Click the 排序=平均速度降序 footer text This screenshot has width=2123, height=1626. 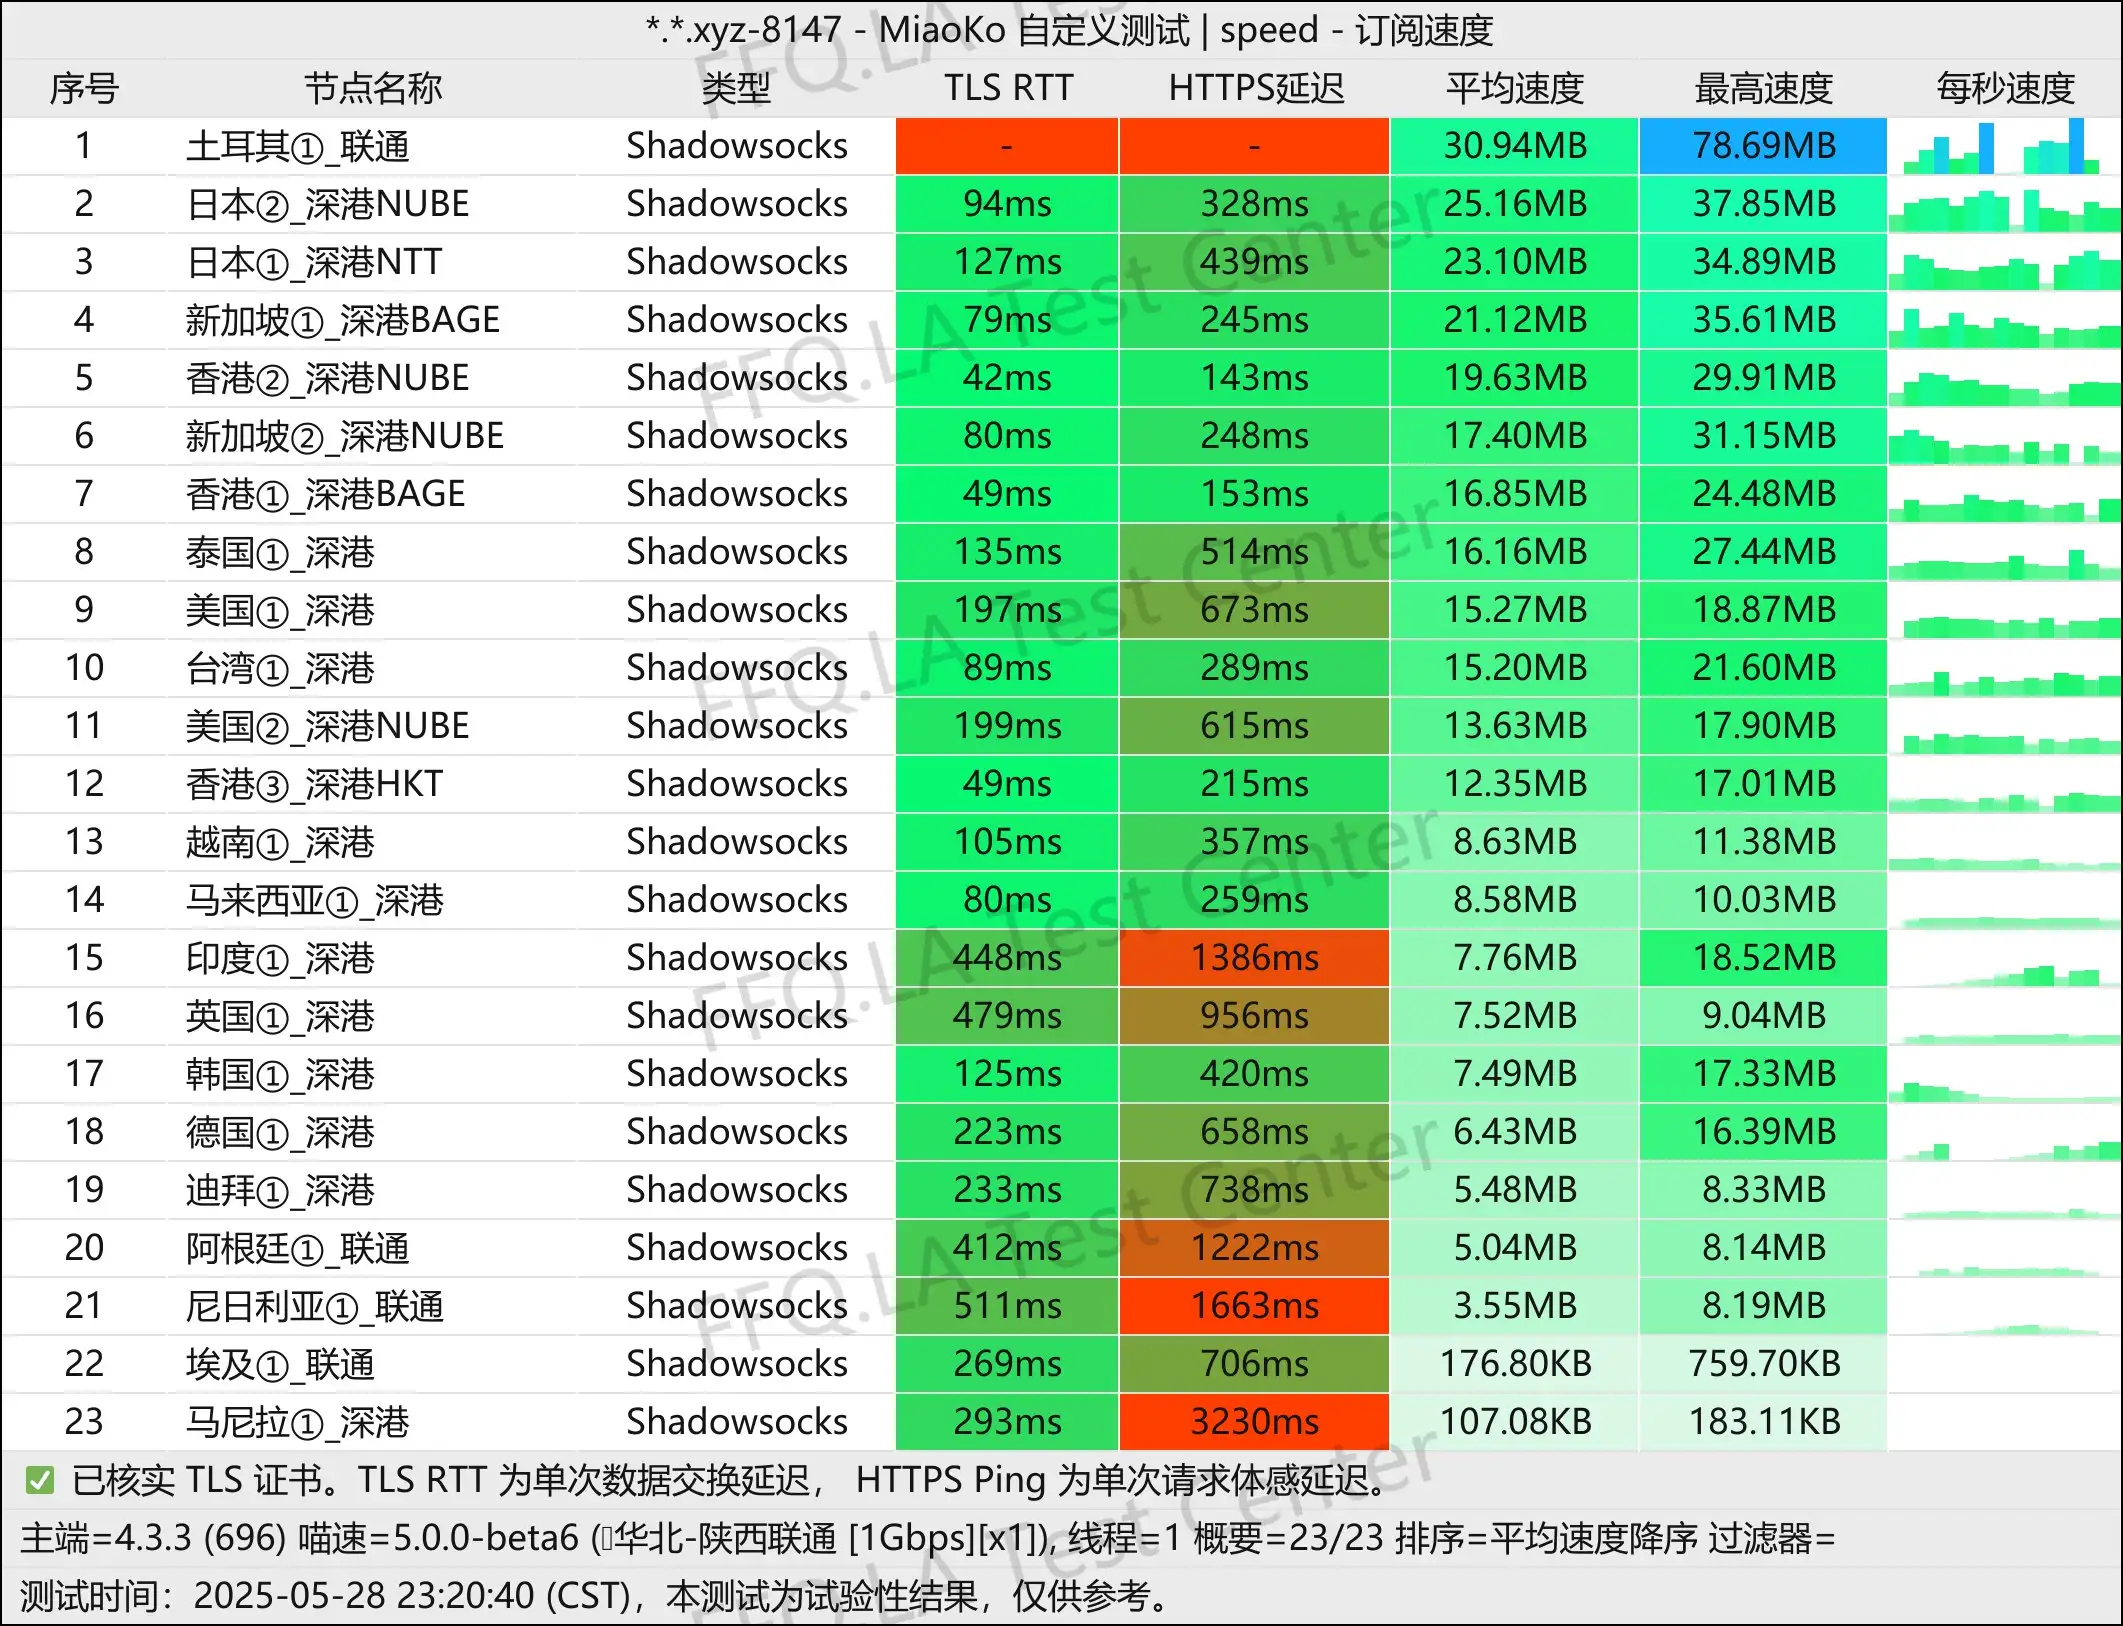click(1547, 1538)
